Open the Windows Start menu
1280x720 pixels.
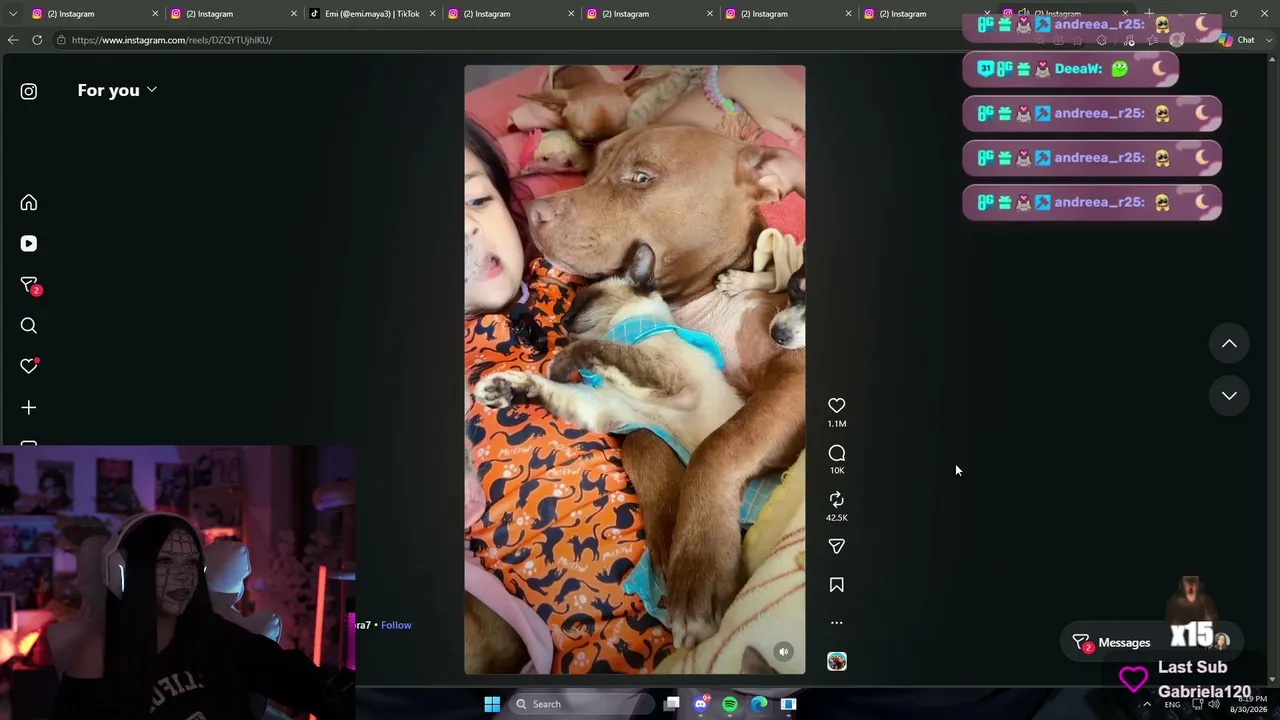(x=492, y=704)
